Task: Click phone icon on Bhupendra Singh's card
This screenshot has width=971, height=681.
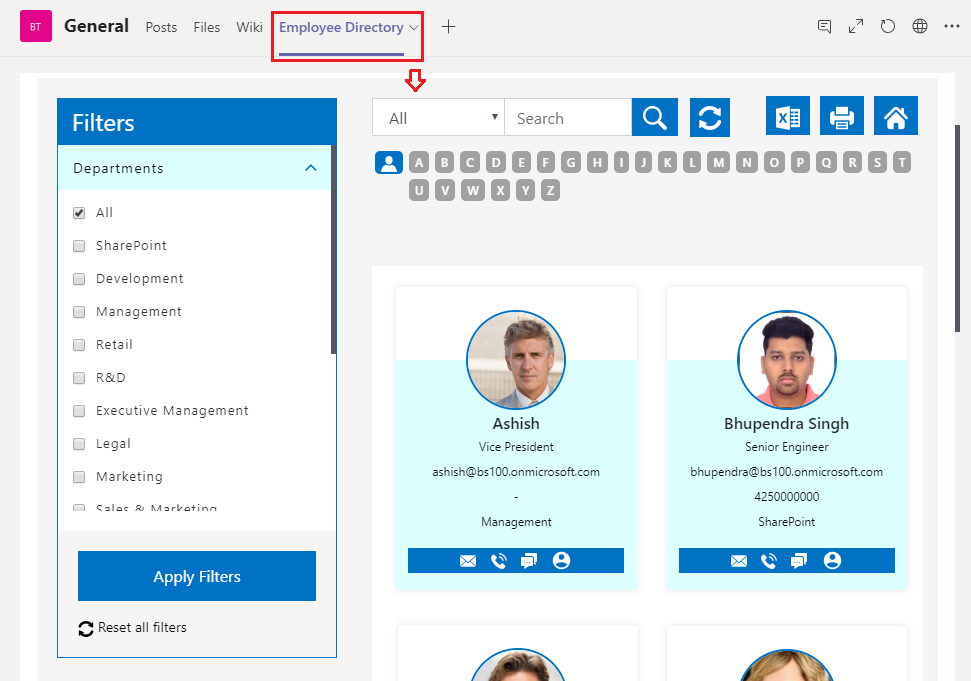Action: [769, 561]
